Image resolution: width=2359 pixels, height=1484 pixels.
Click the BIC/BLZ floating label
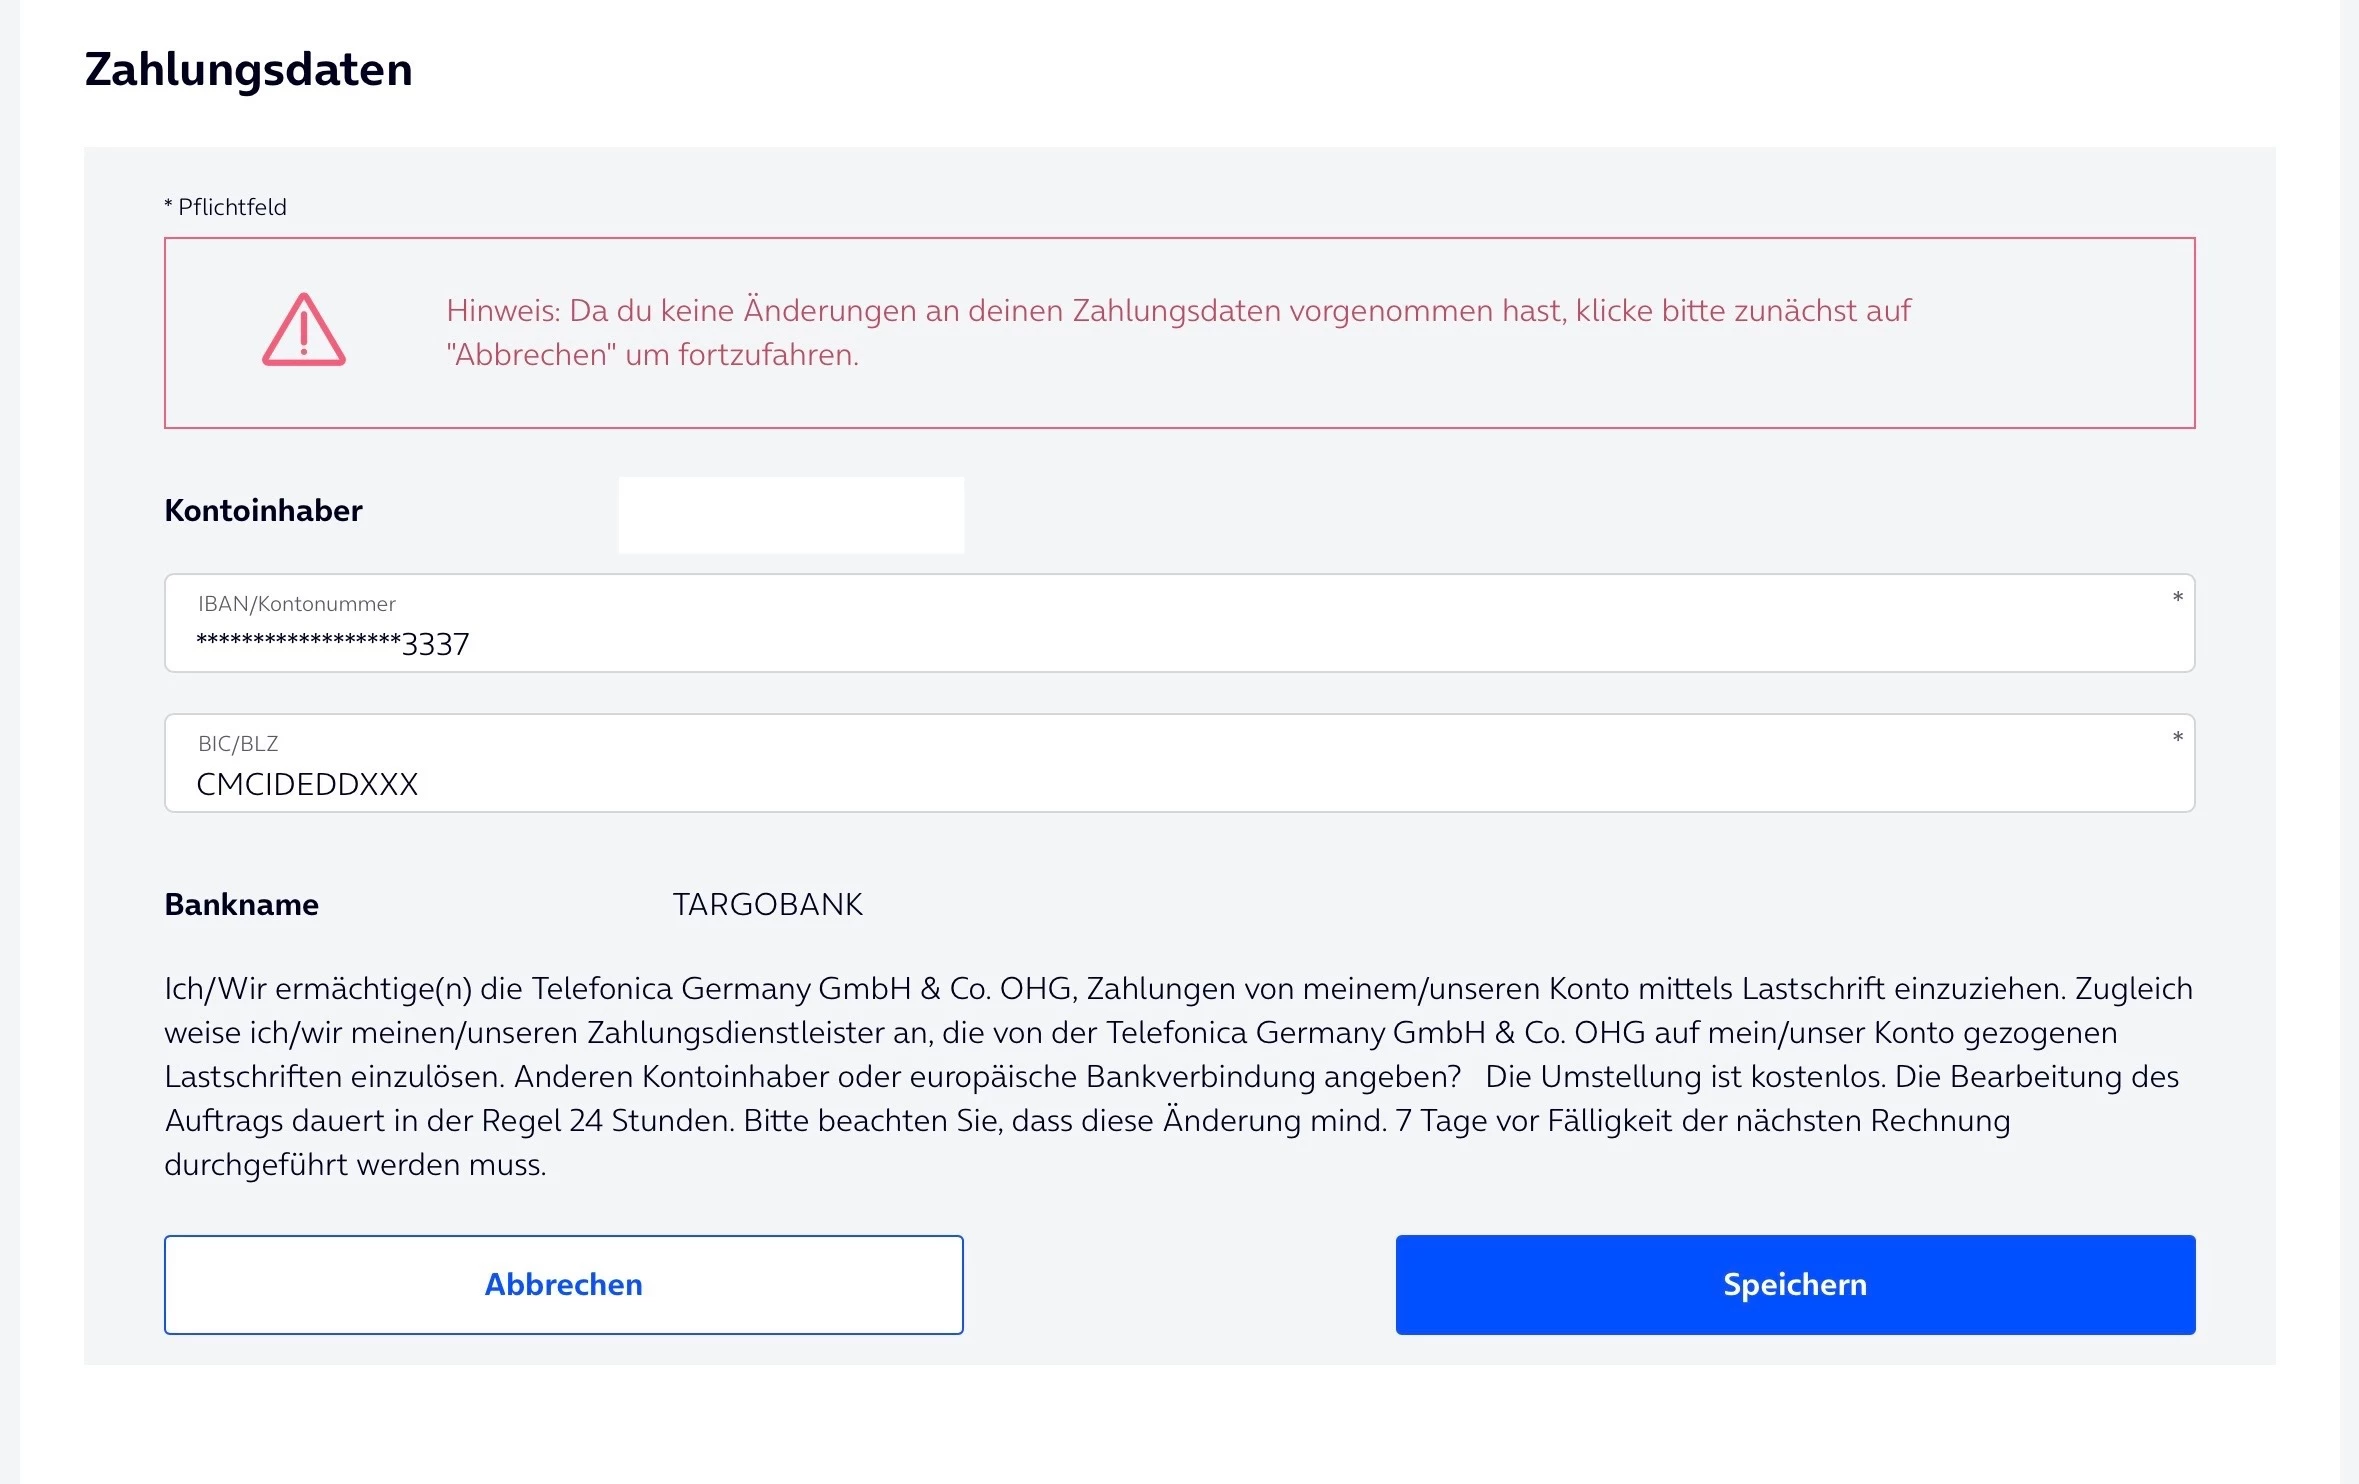(238, 744)
